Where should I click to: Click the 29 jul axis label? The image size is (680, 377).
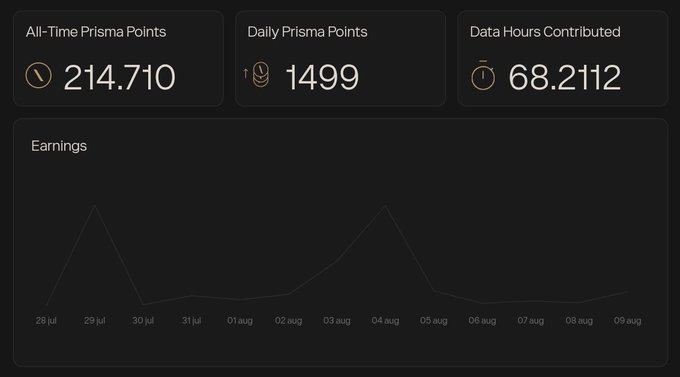pos(95,321)
